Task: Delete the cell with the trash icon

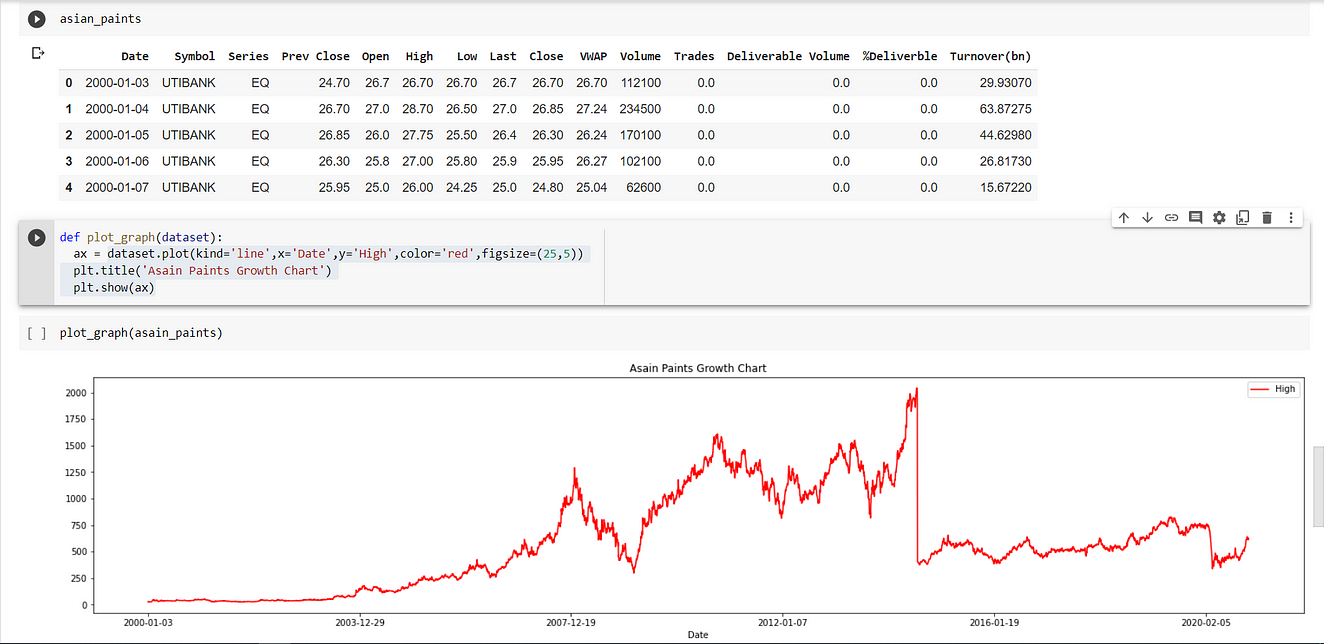Action: click(x=1267, y=217)
